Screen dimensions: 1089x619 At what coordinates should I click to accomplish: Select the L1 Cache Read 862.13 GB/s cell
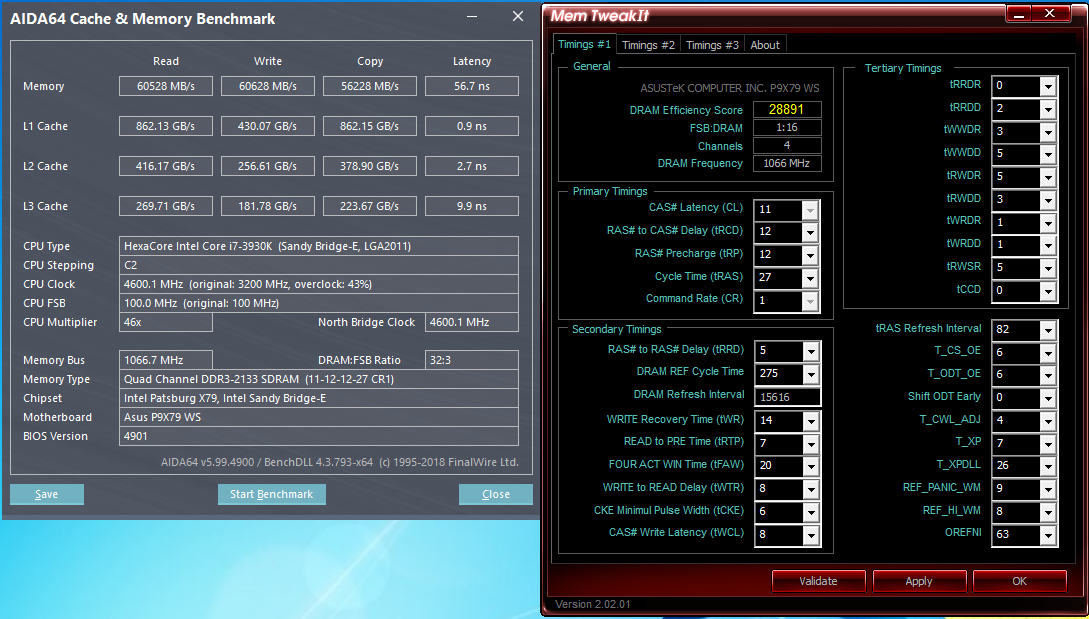point(166,126)
